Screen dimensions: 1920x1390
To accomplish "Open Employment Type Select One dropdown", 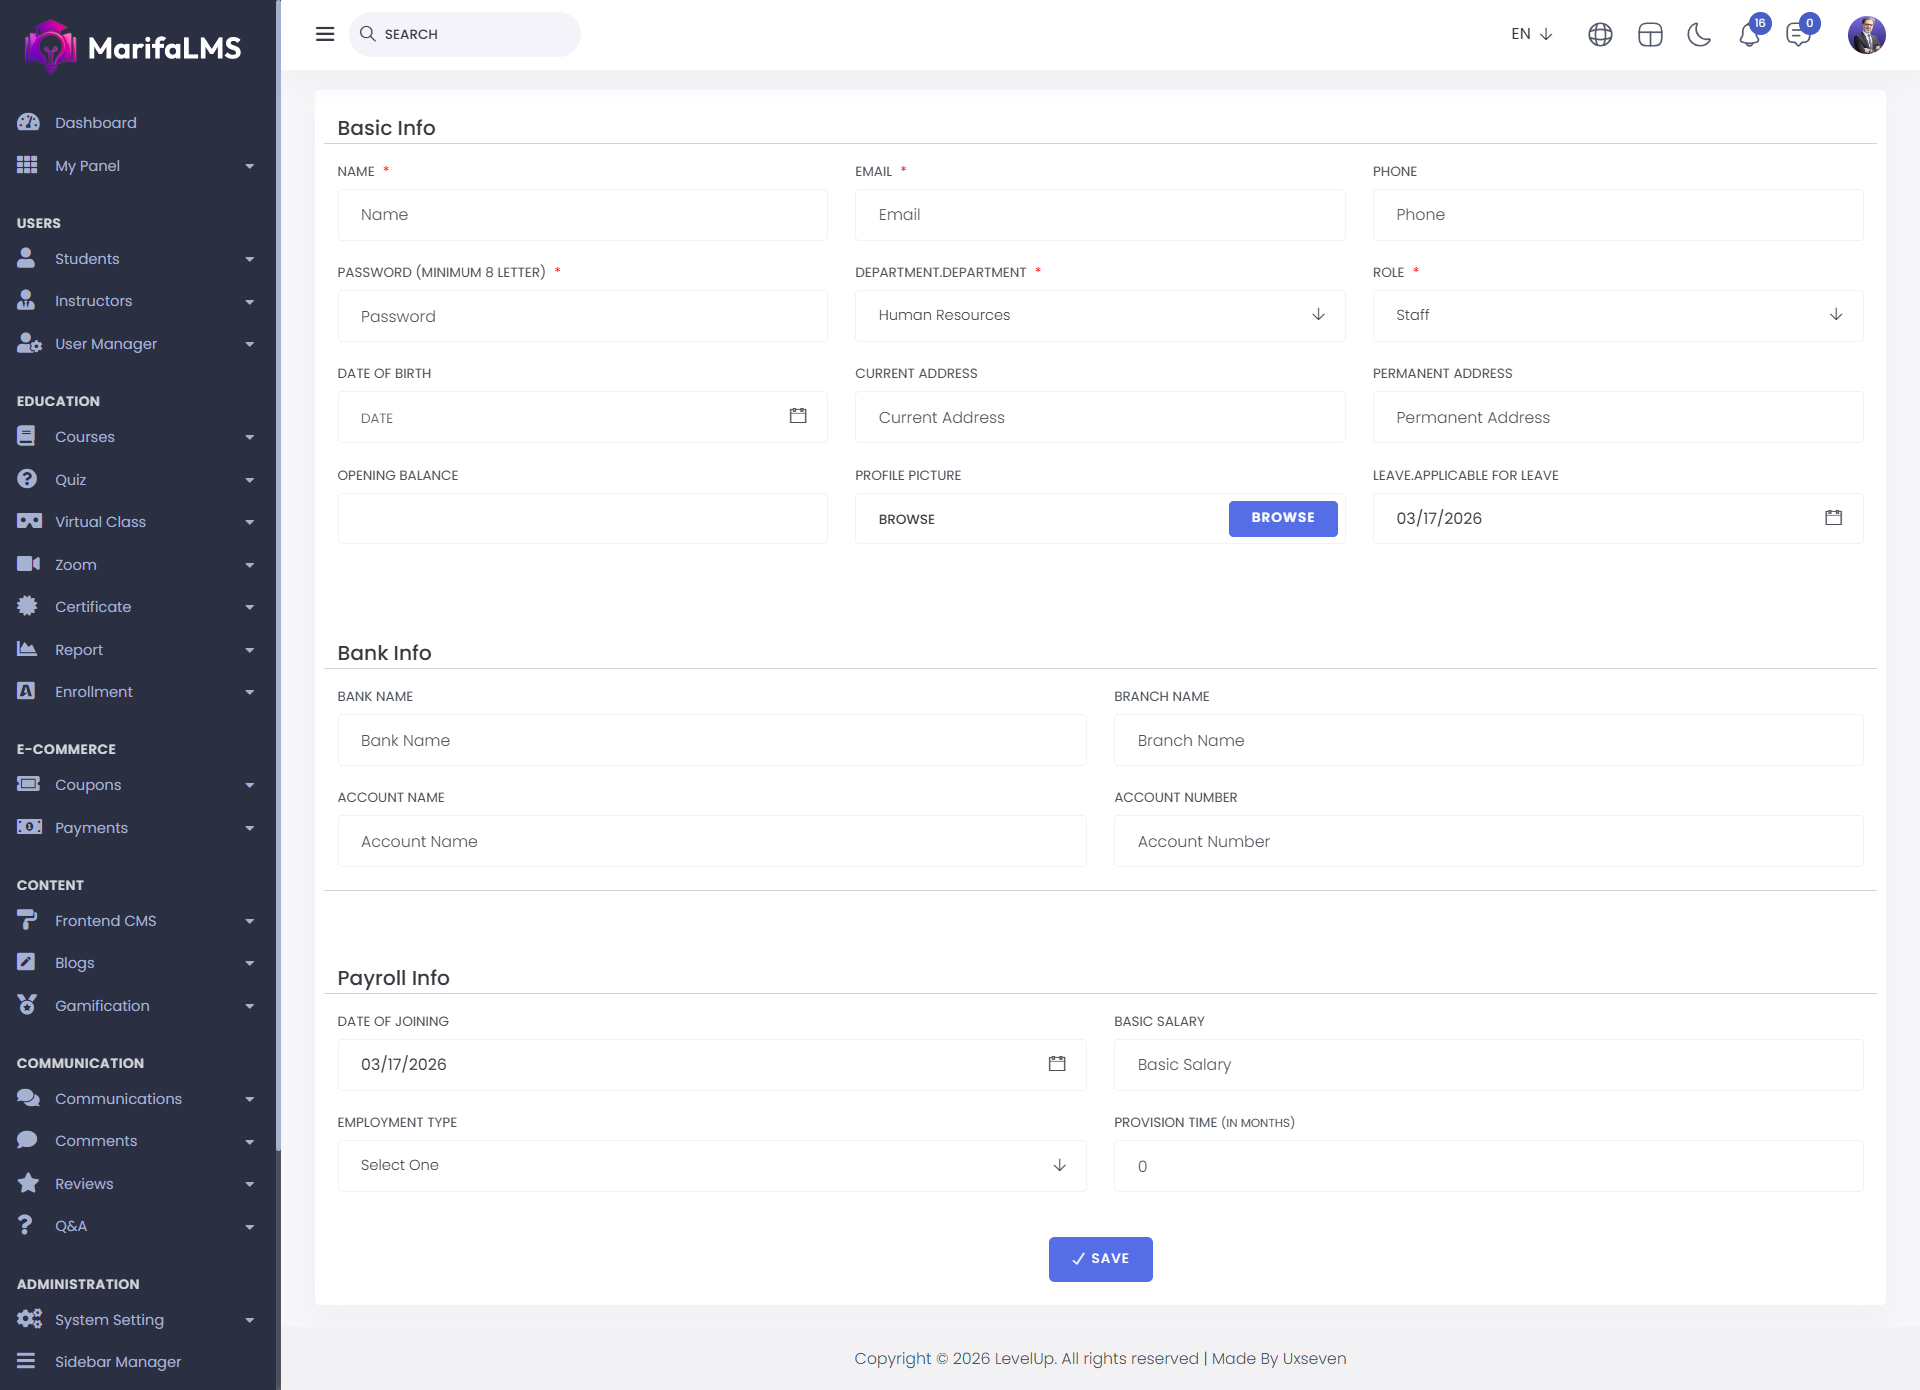I will (x=711, y=1166).
